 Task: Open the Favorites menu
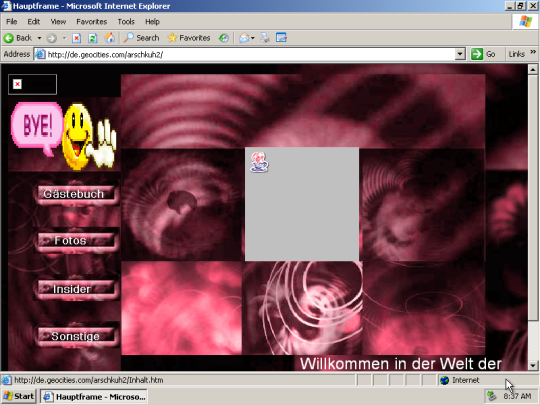[x=92, y=22]
